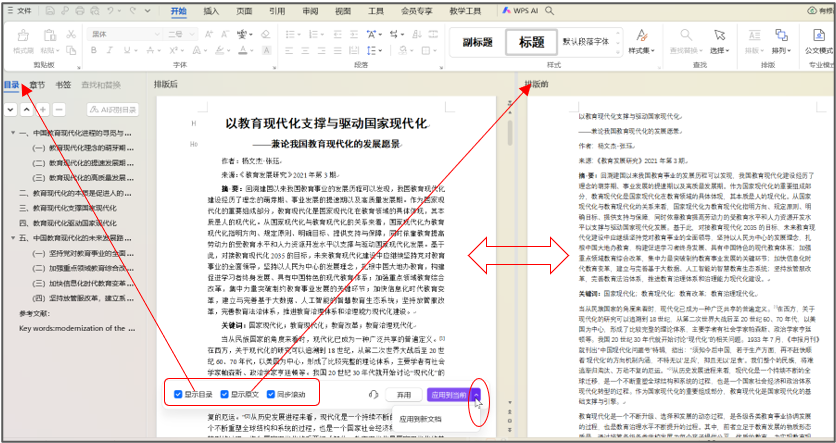Switch to the 插入 ribbon tab
This screenshot has height=443, width=836.
(211, 11)
